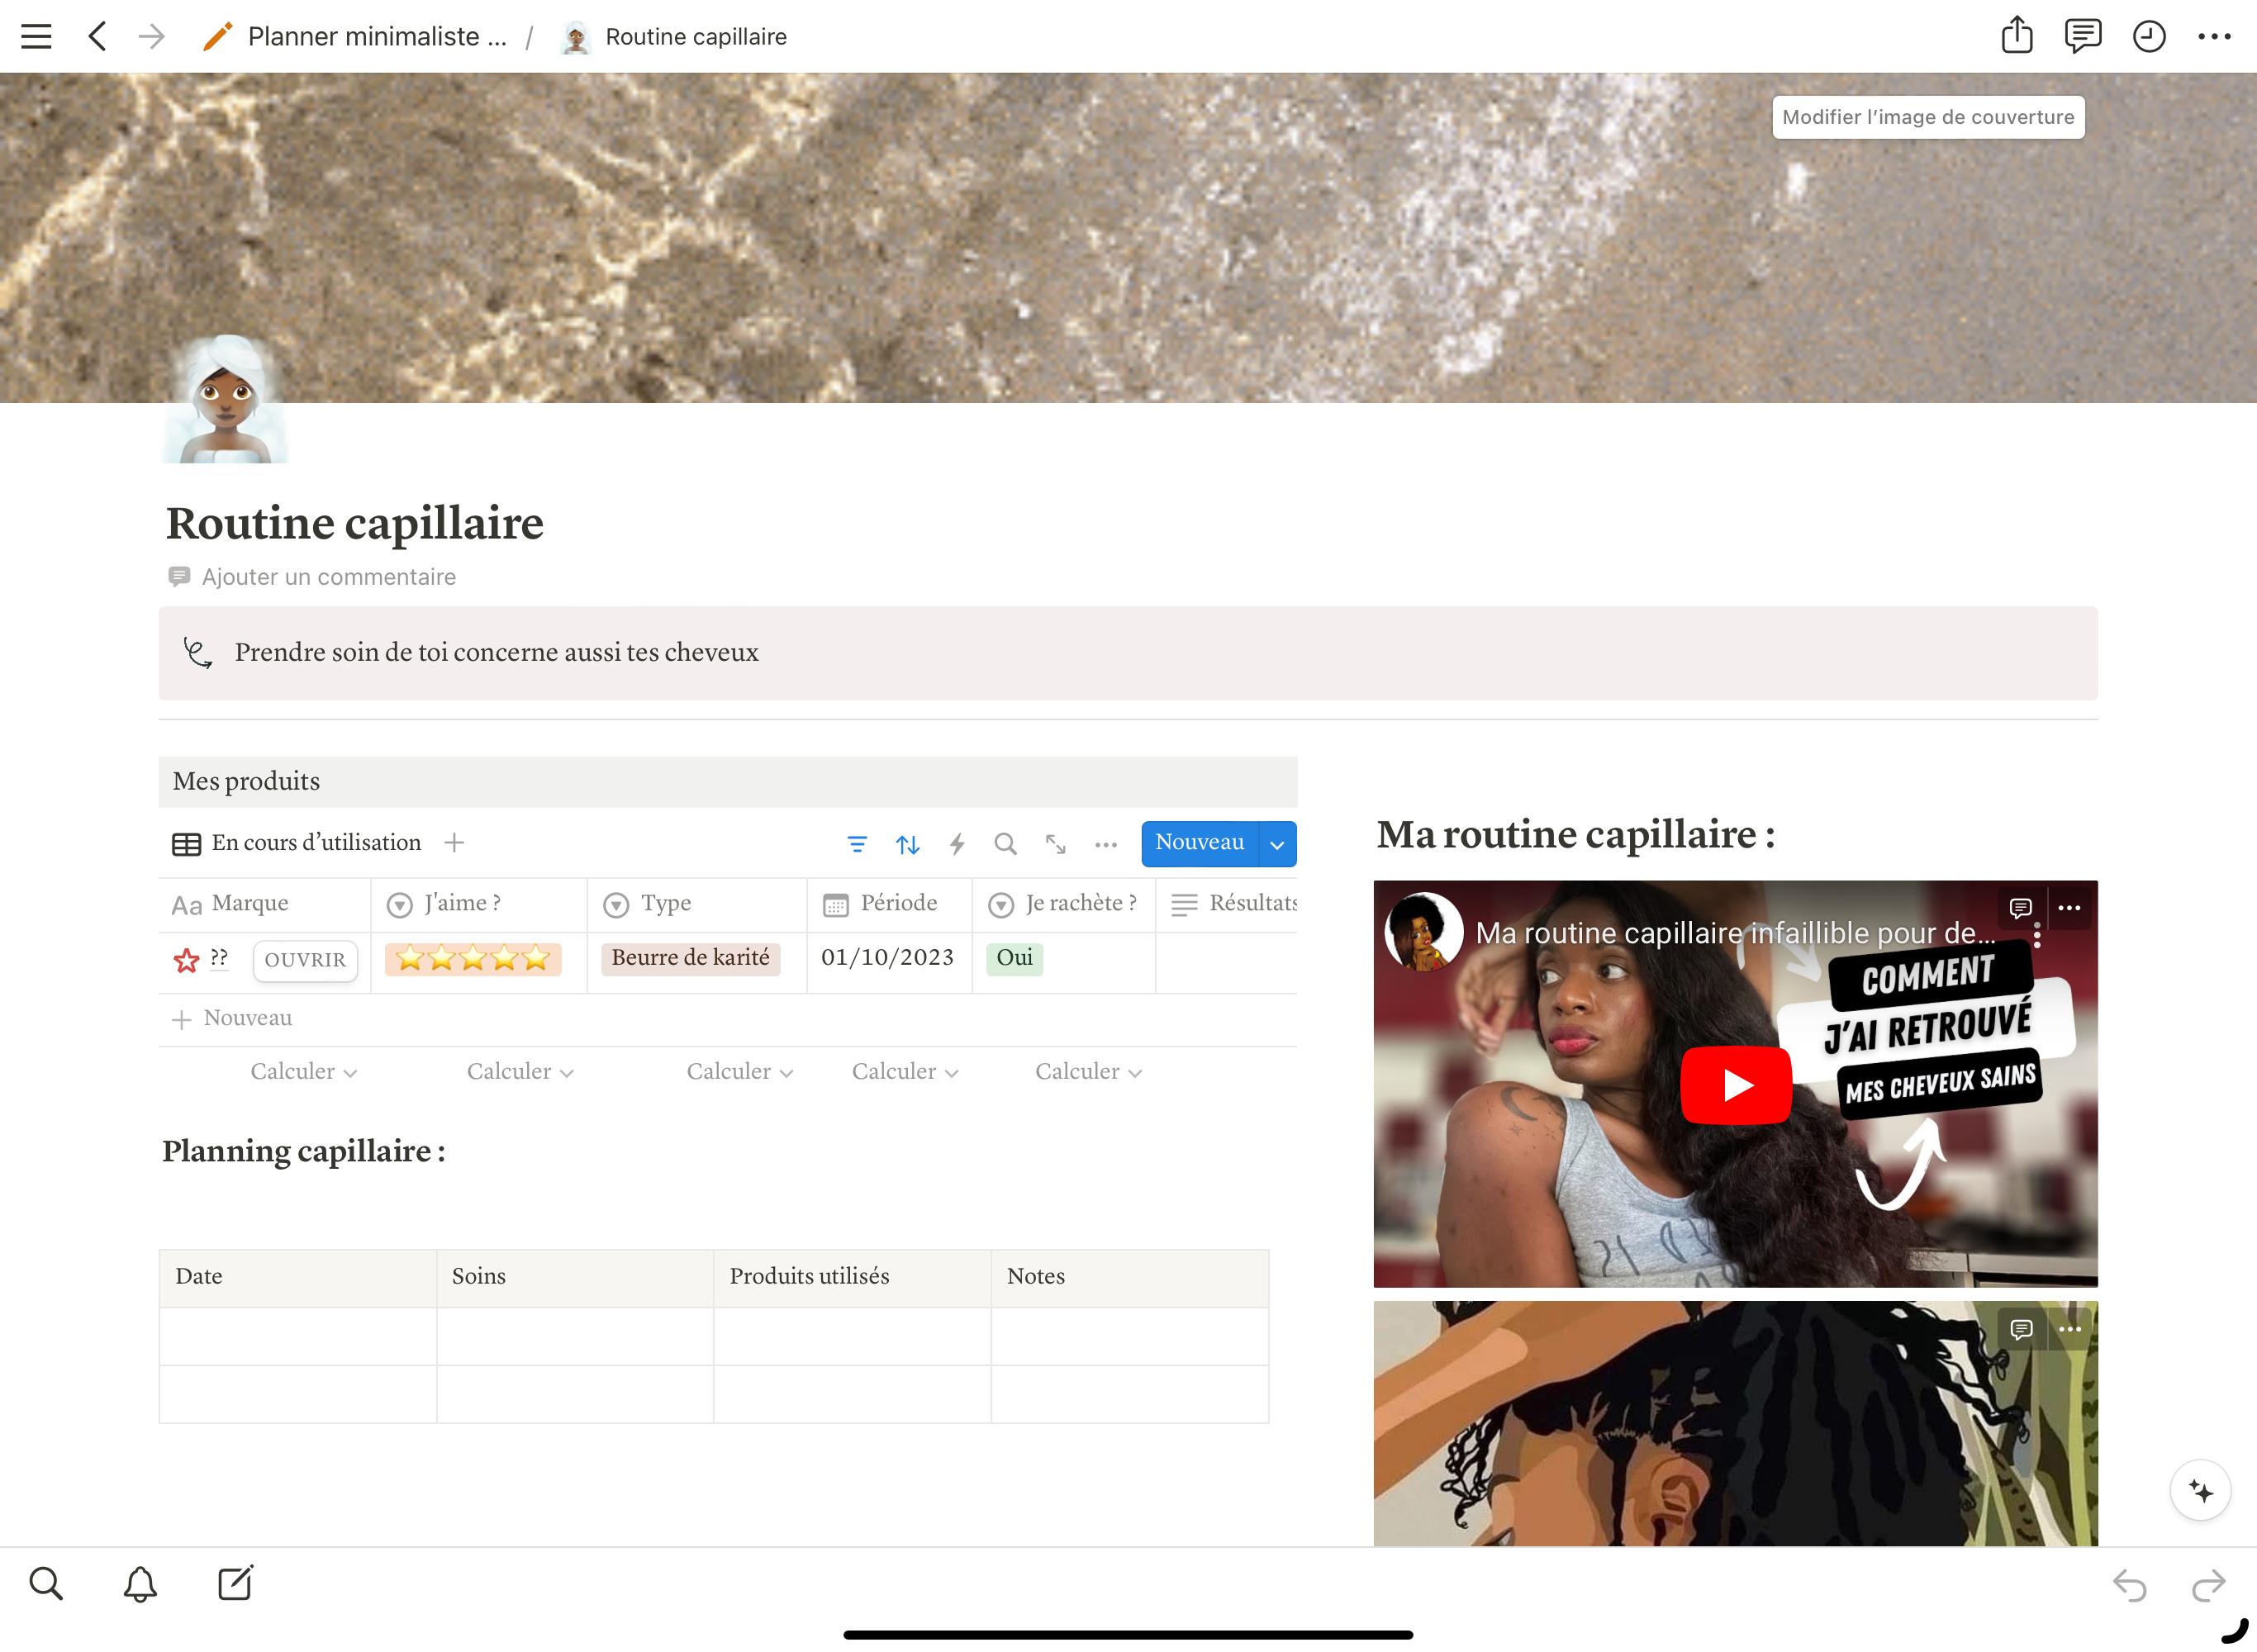Click the Date table header cell
The width and height of the screenshot is (2257, 1652).
298,1277
